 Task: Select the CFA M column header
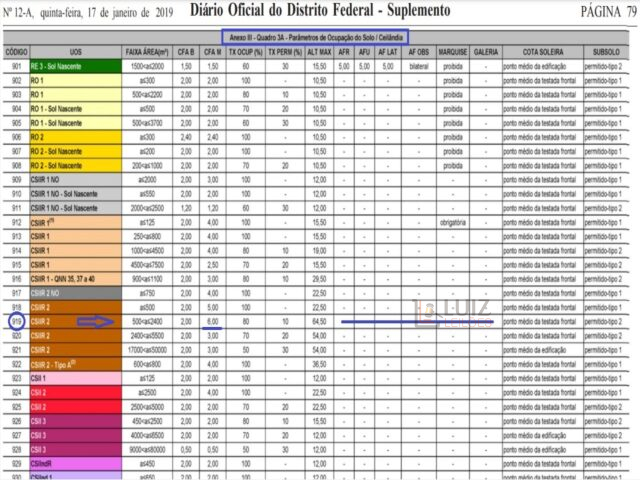tap(213, 52)
